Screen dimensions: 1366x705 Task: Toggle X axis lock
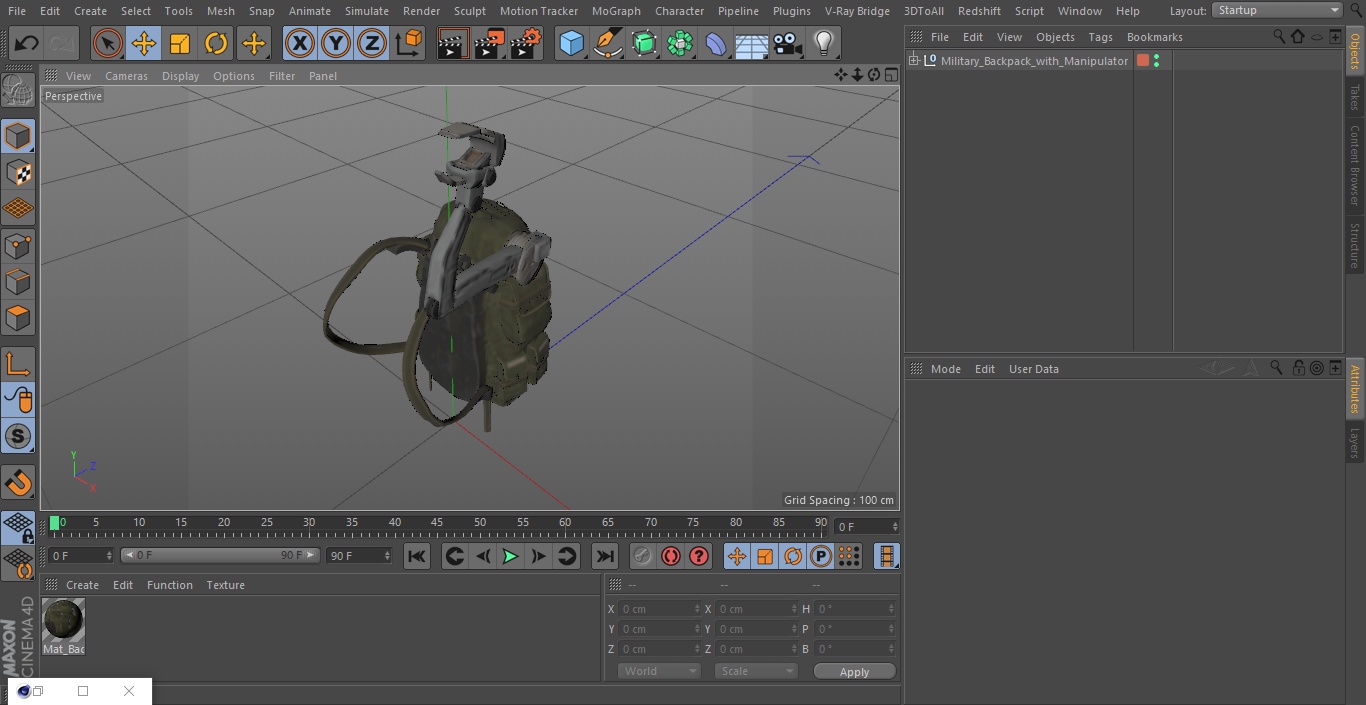300,43
